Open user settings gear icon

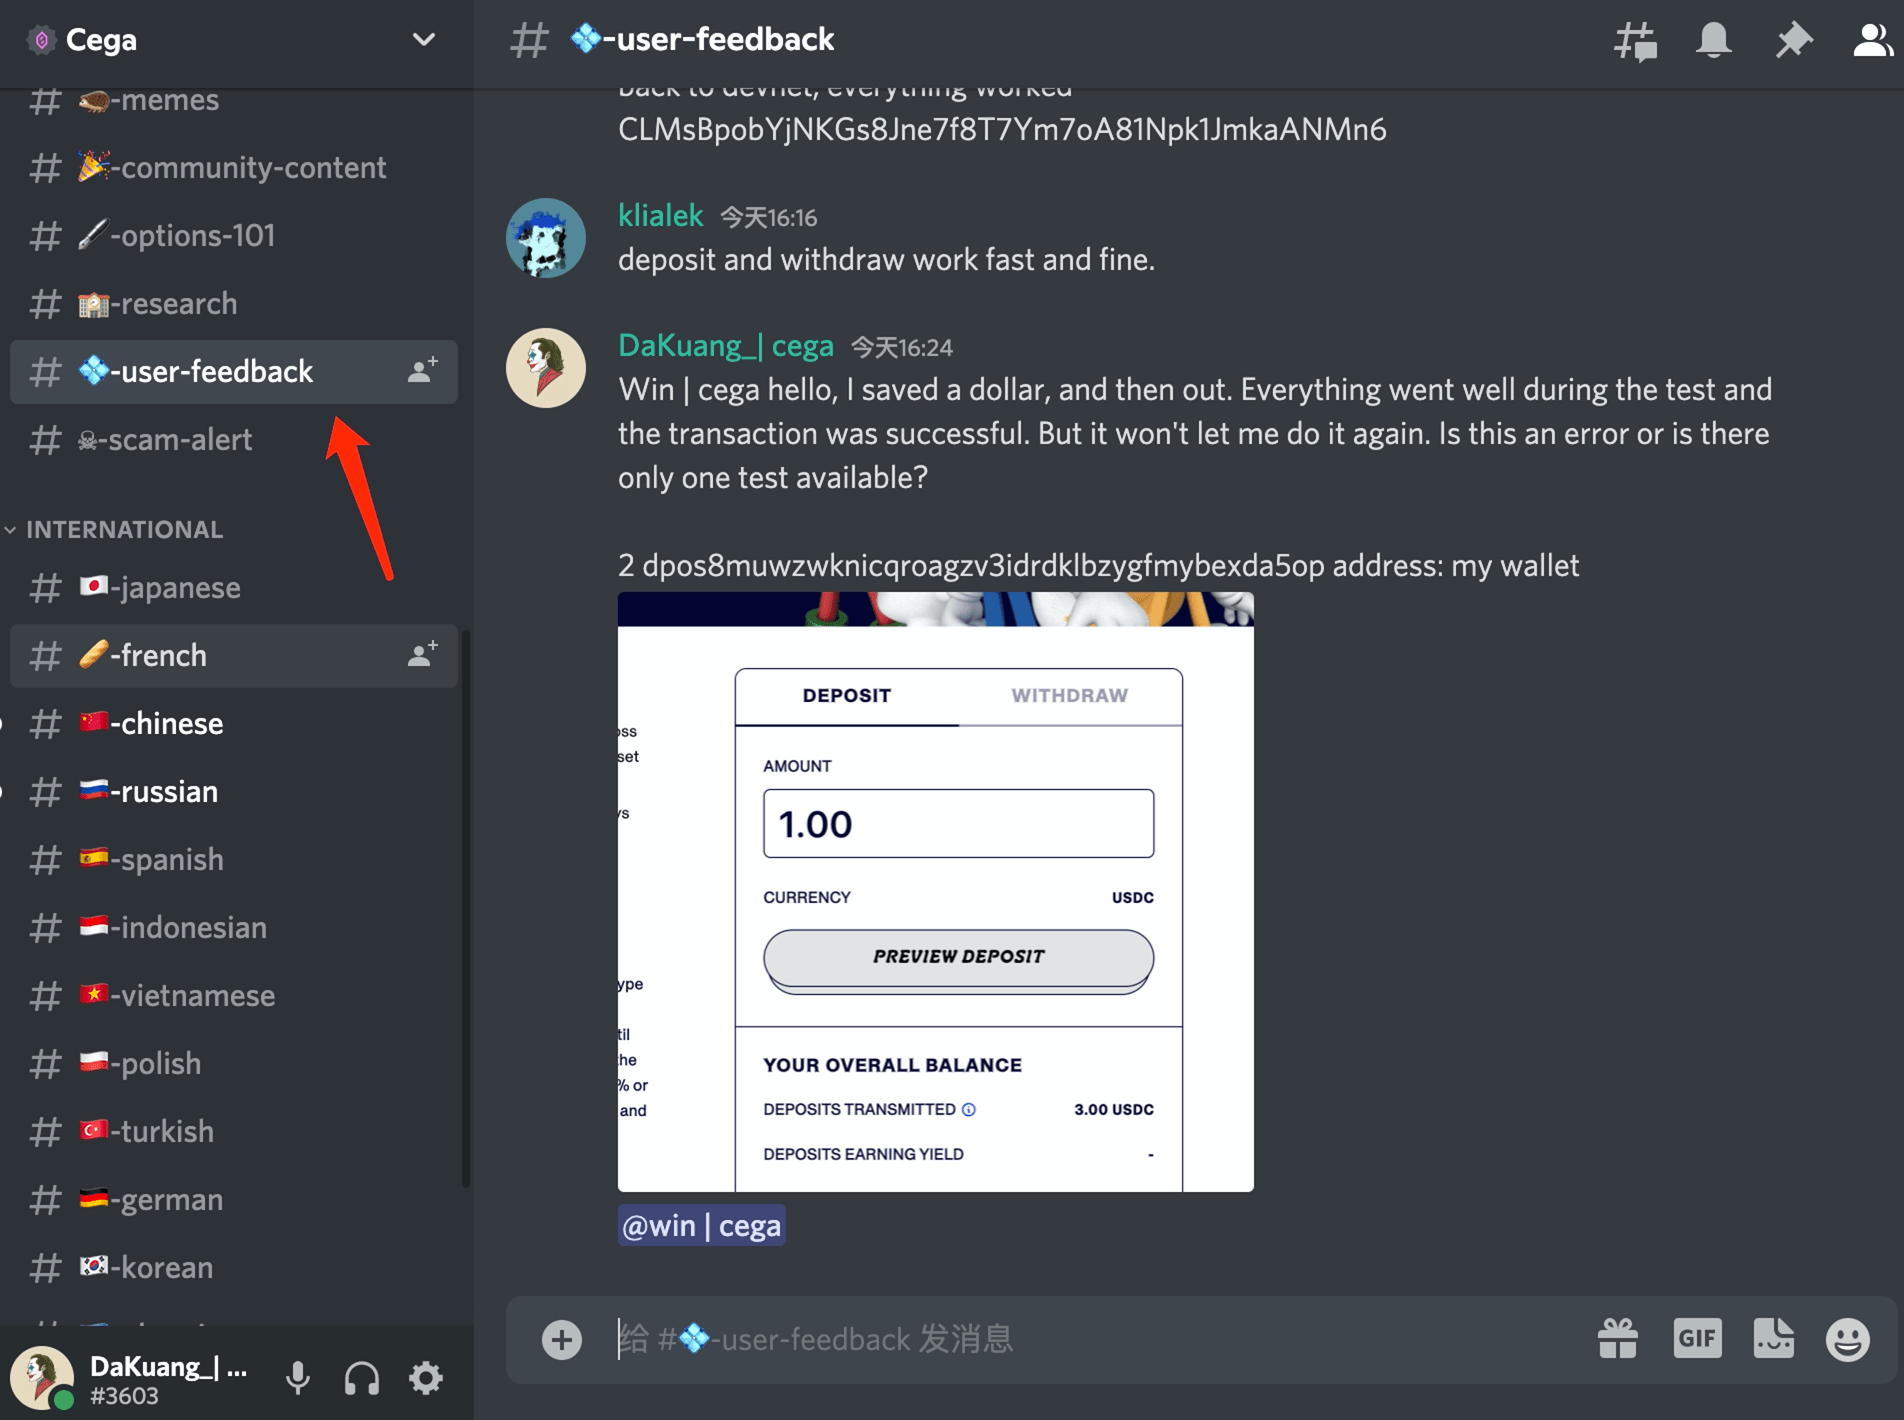point(426,1378)
